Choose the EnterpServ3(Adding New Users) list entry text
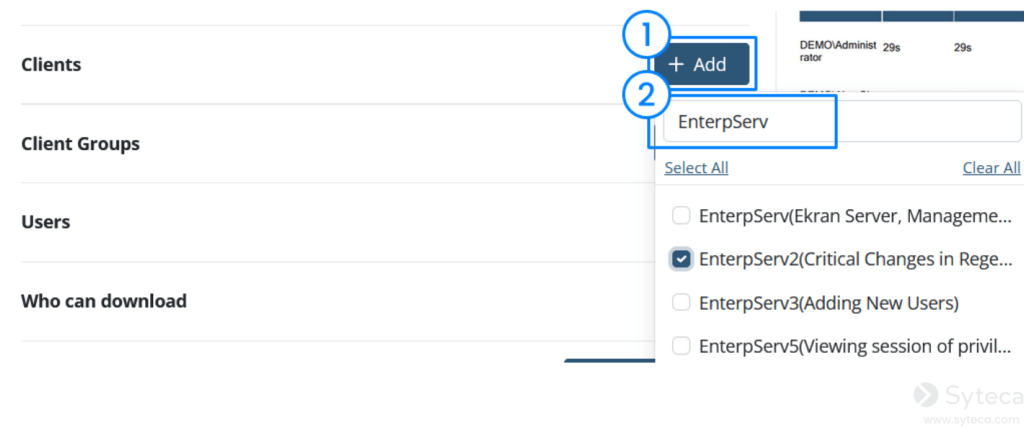1024x447 pixels. coord(829,303)
